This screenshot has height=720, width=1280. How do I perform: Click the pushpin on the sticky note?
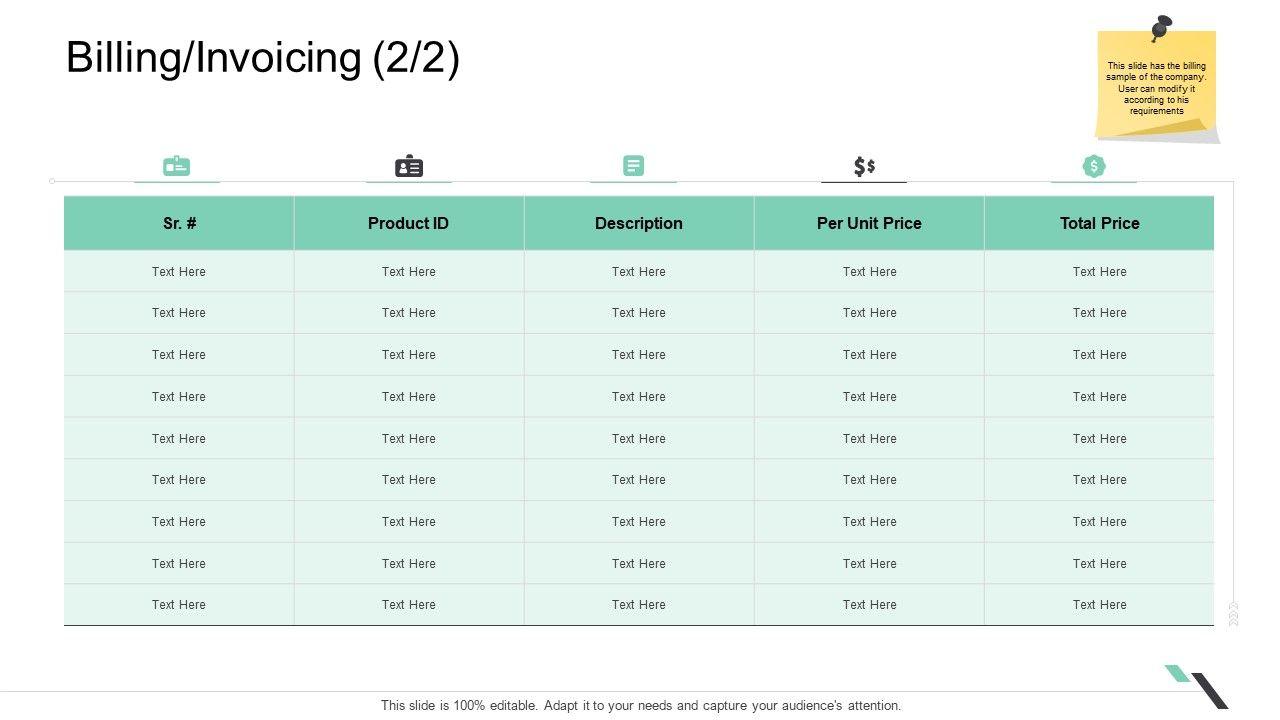pyautogui.click(x=1160, y=27)
